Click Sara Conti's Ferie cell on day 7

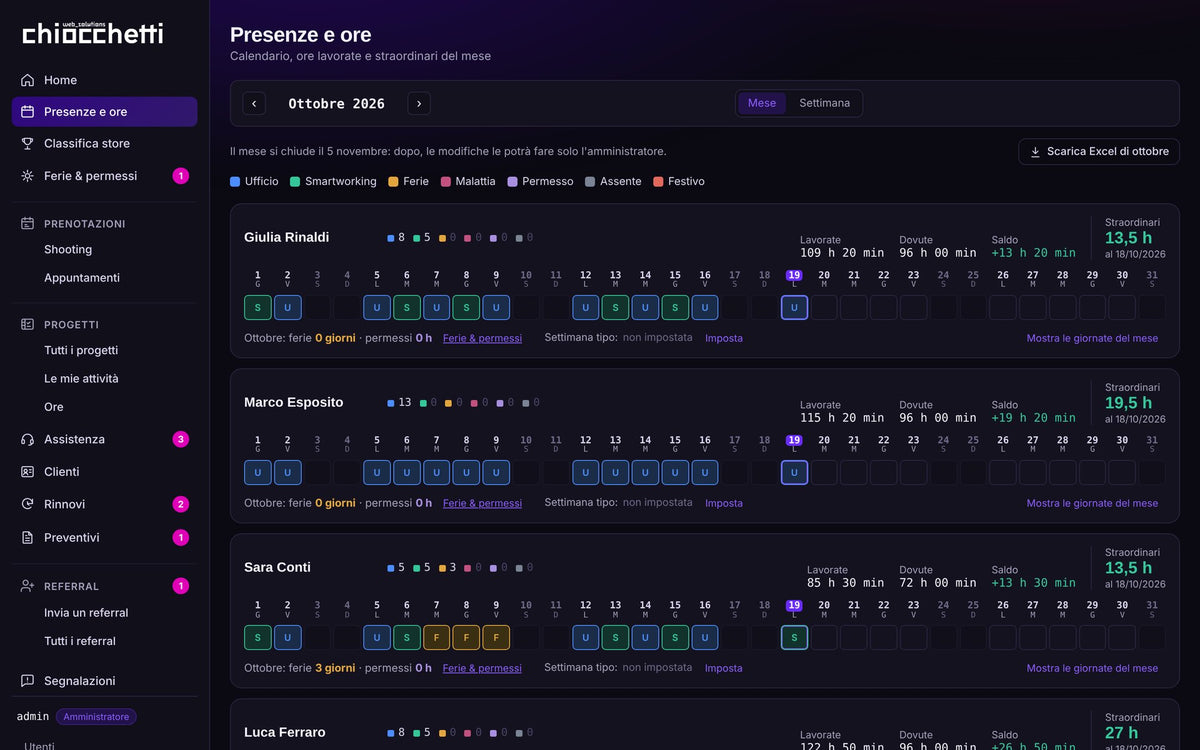tap(436, 637)
